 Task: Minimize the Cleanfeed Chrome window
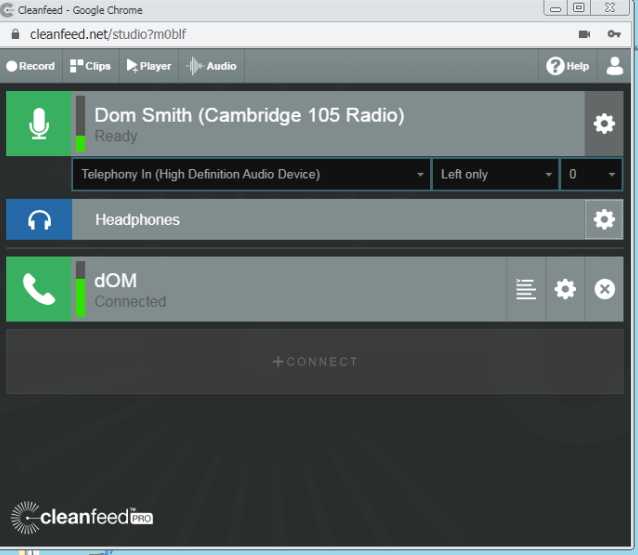555,8
